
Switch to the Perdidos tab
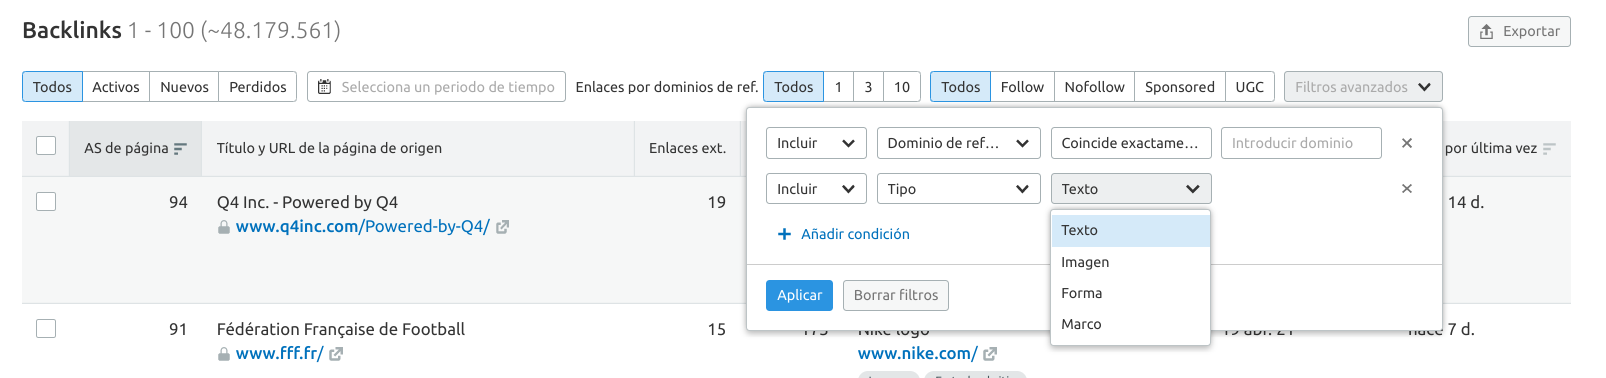258,87
